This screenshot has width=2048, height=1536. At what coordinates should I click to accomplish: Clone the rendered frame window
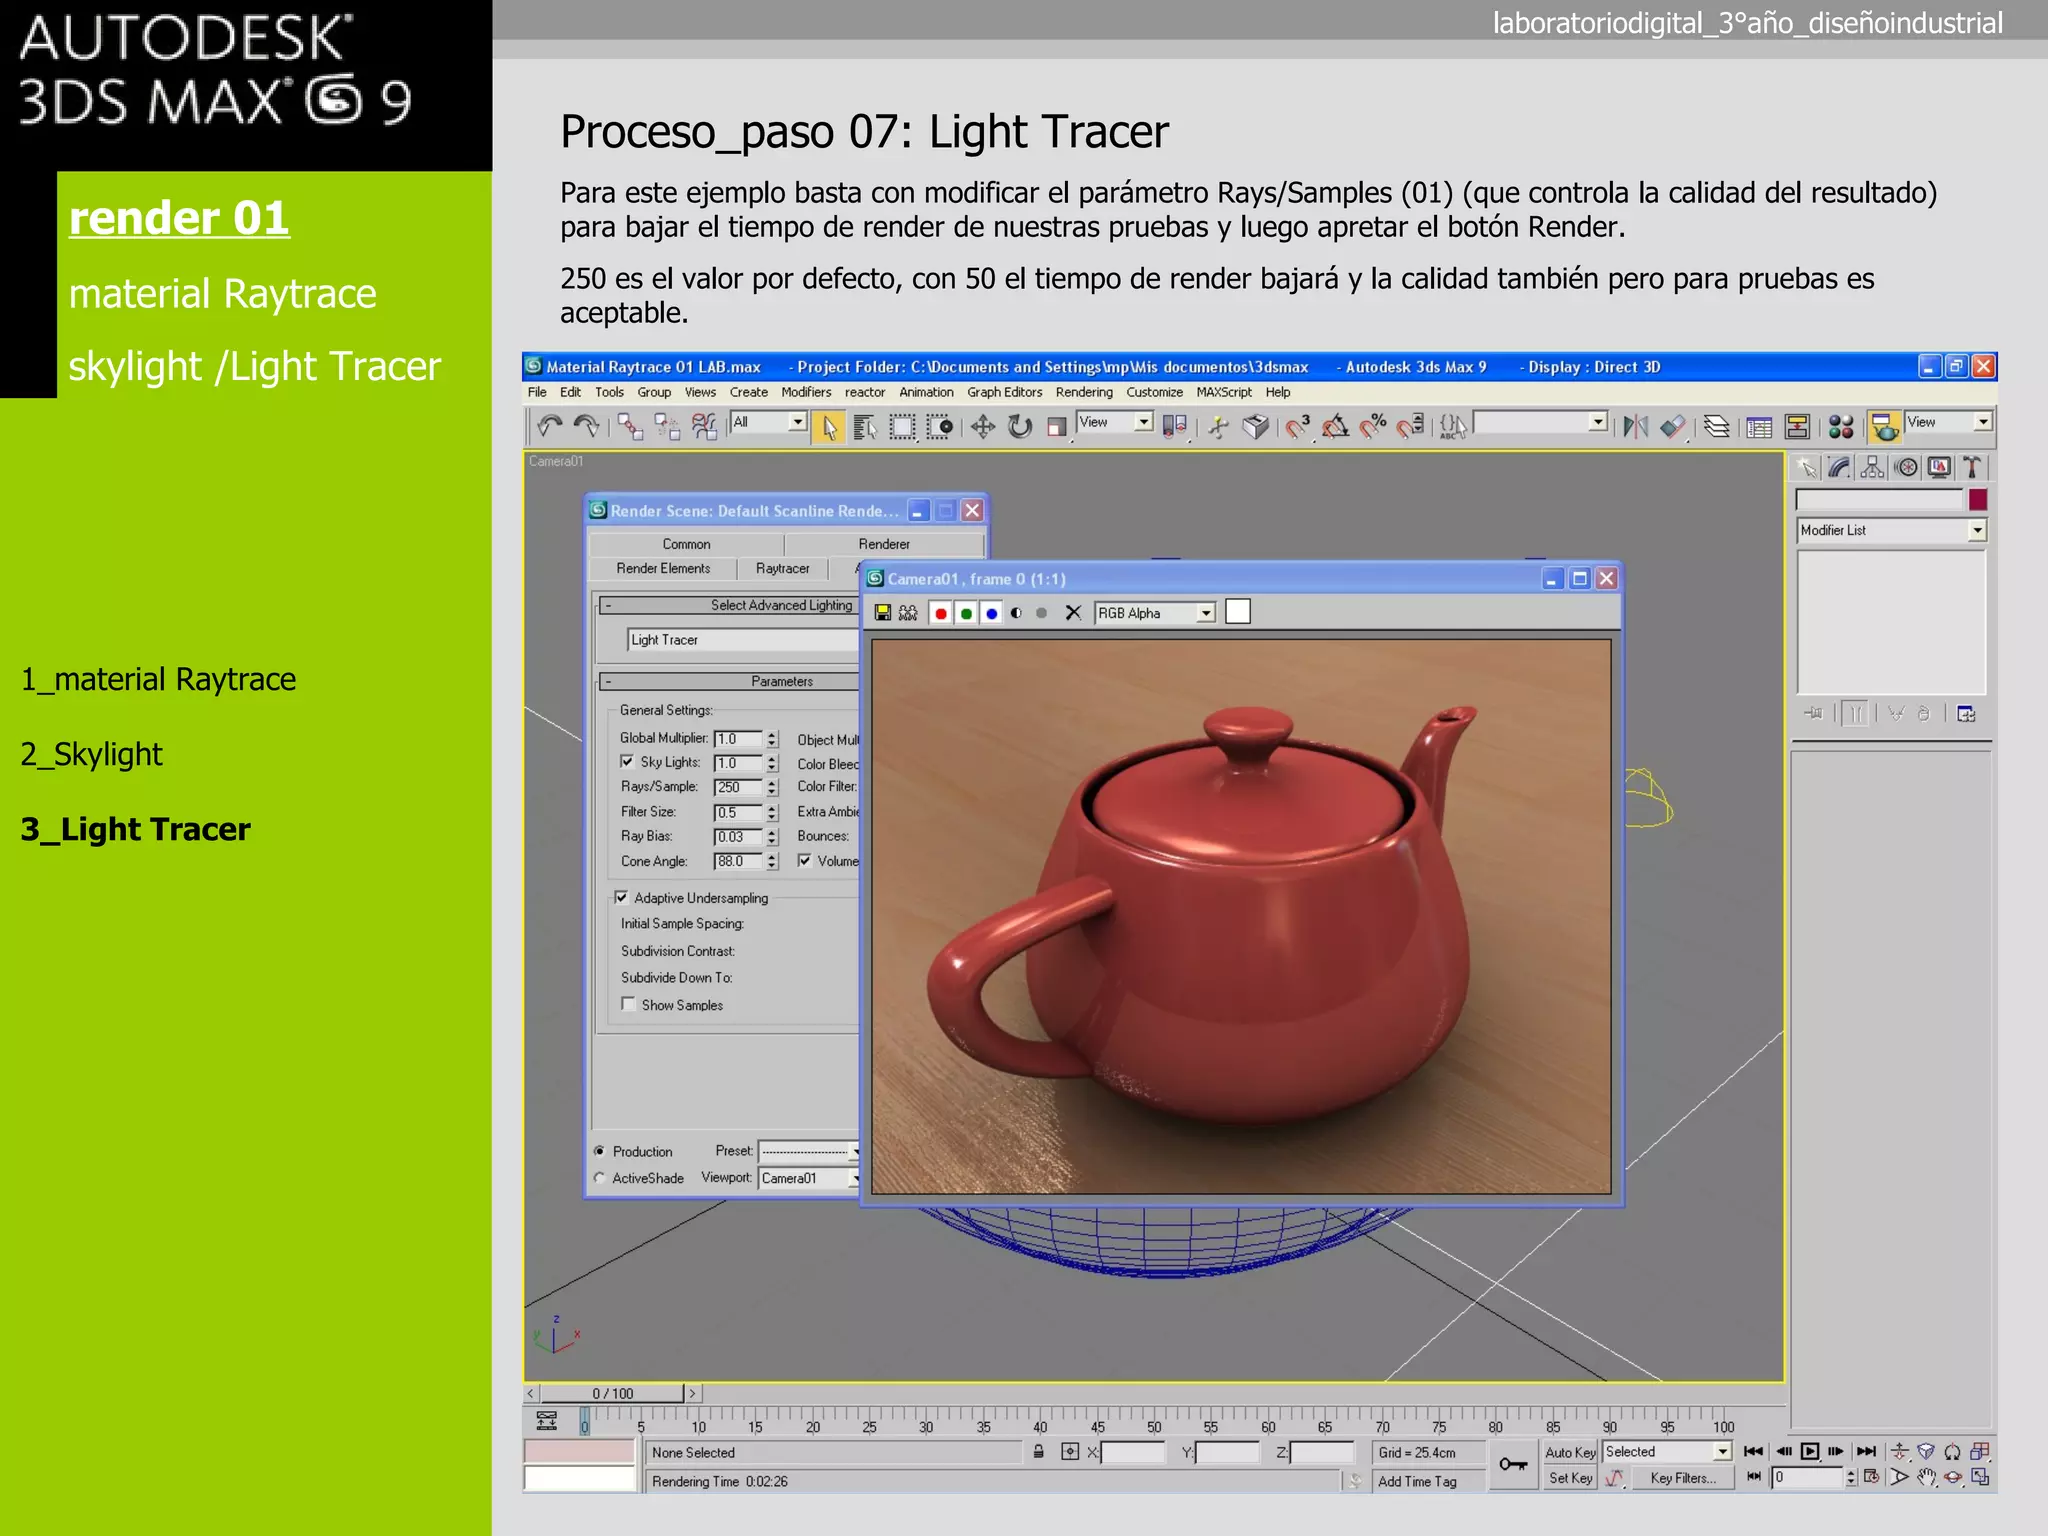pyautogui.click(x=908, y=613)
